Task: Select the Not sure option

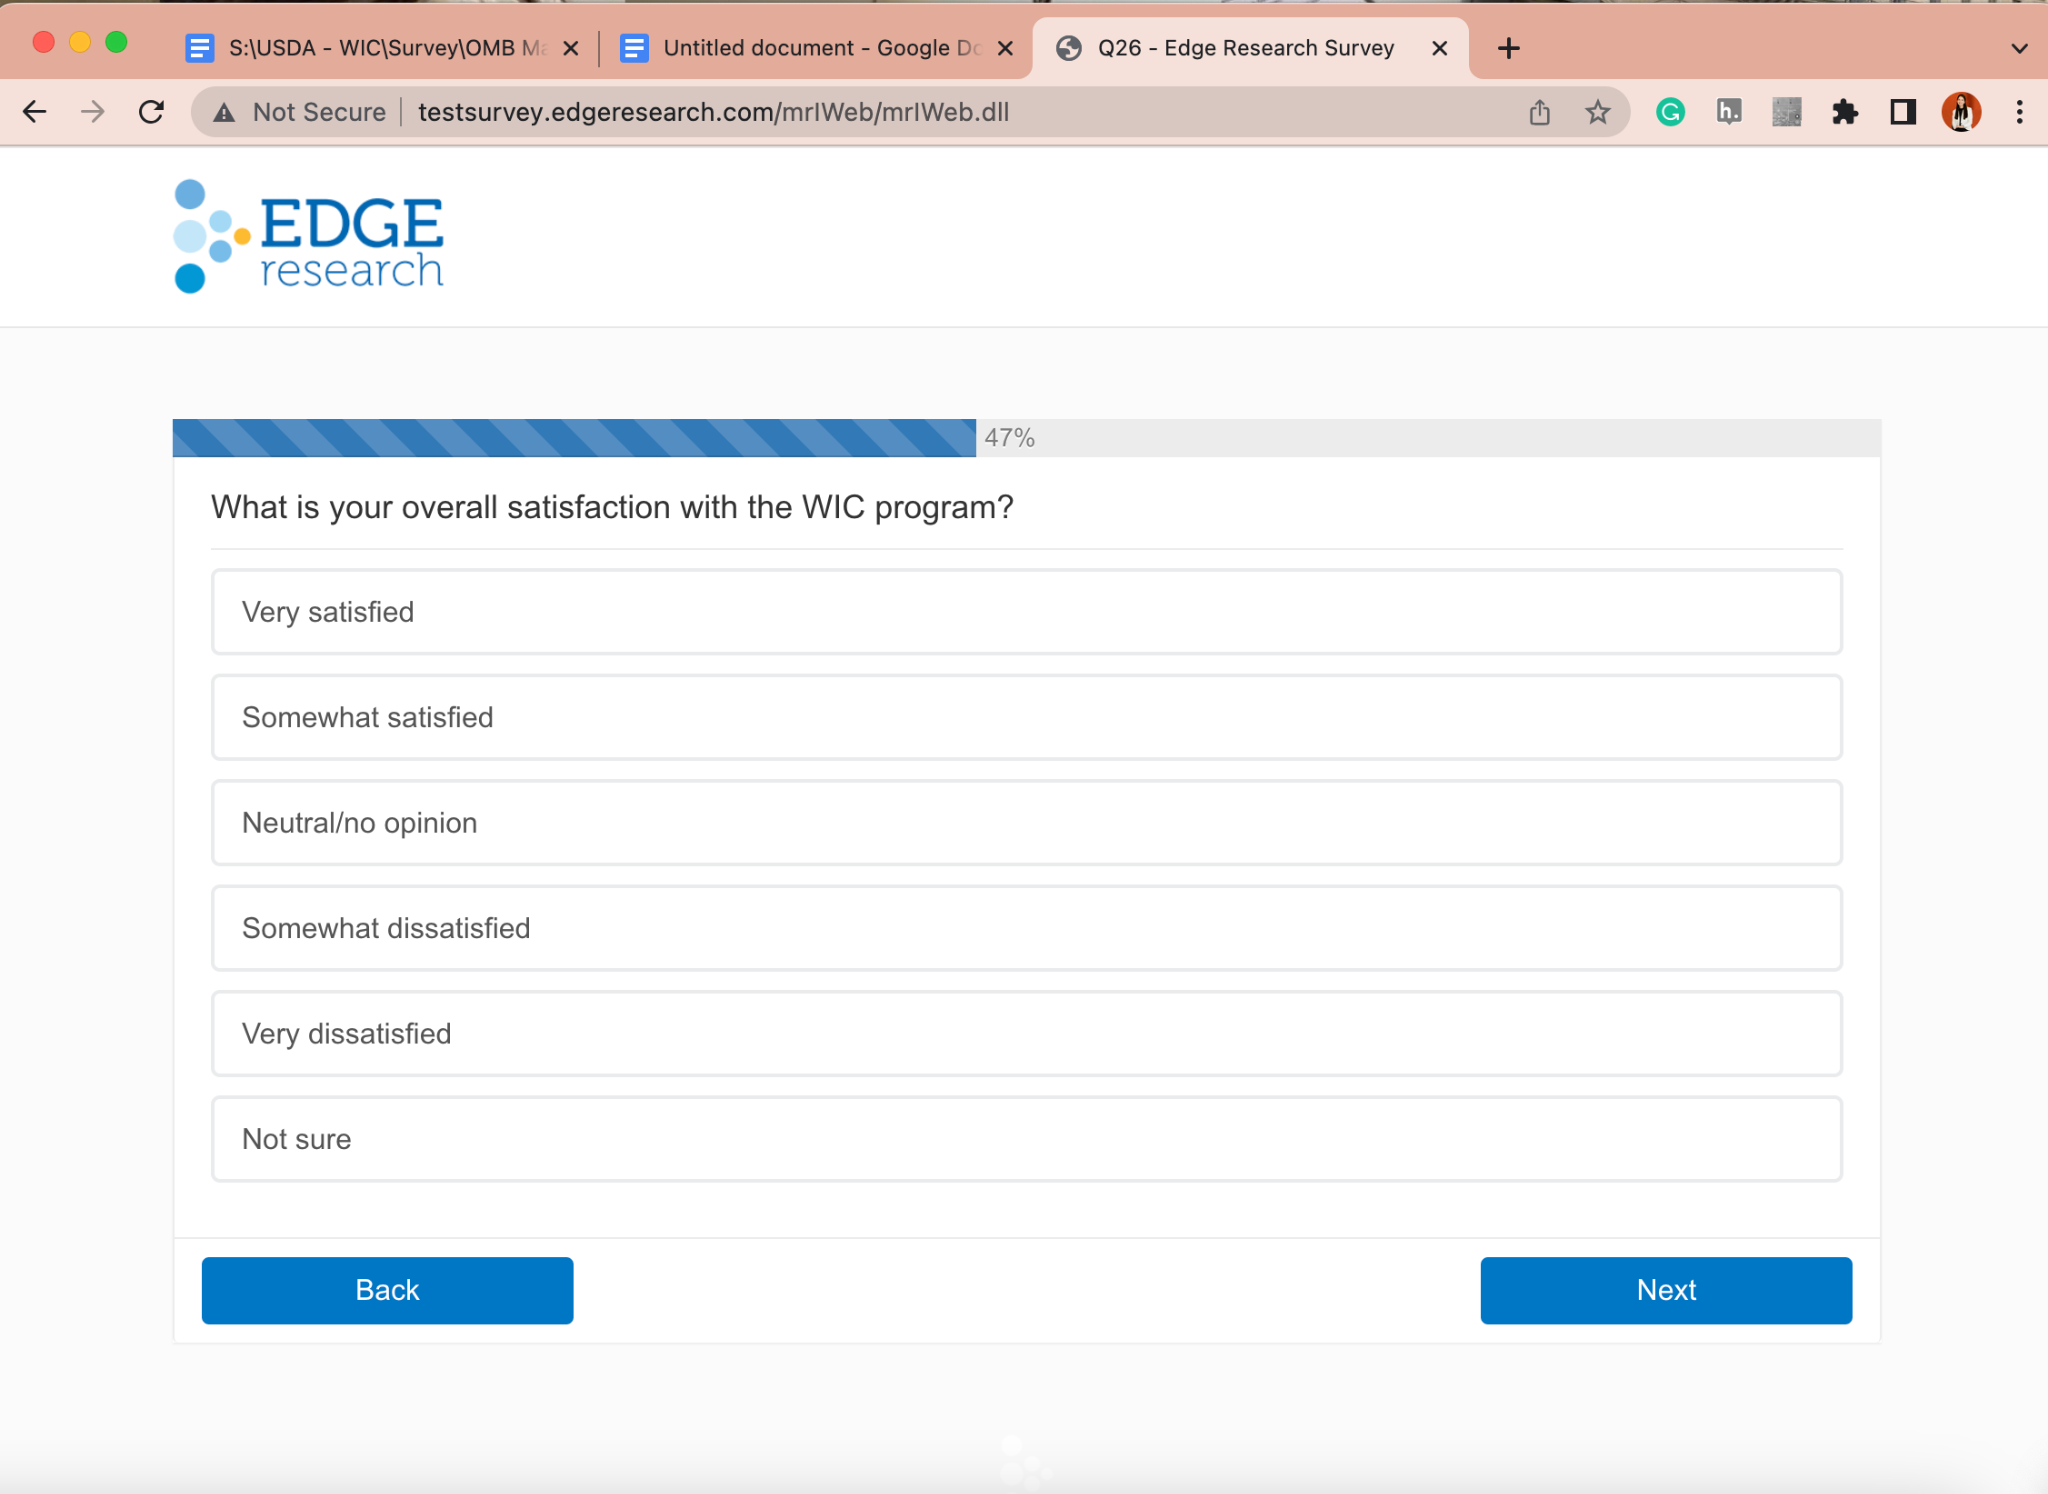Action: (x=1026, y=1139)
